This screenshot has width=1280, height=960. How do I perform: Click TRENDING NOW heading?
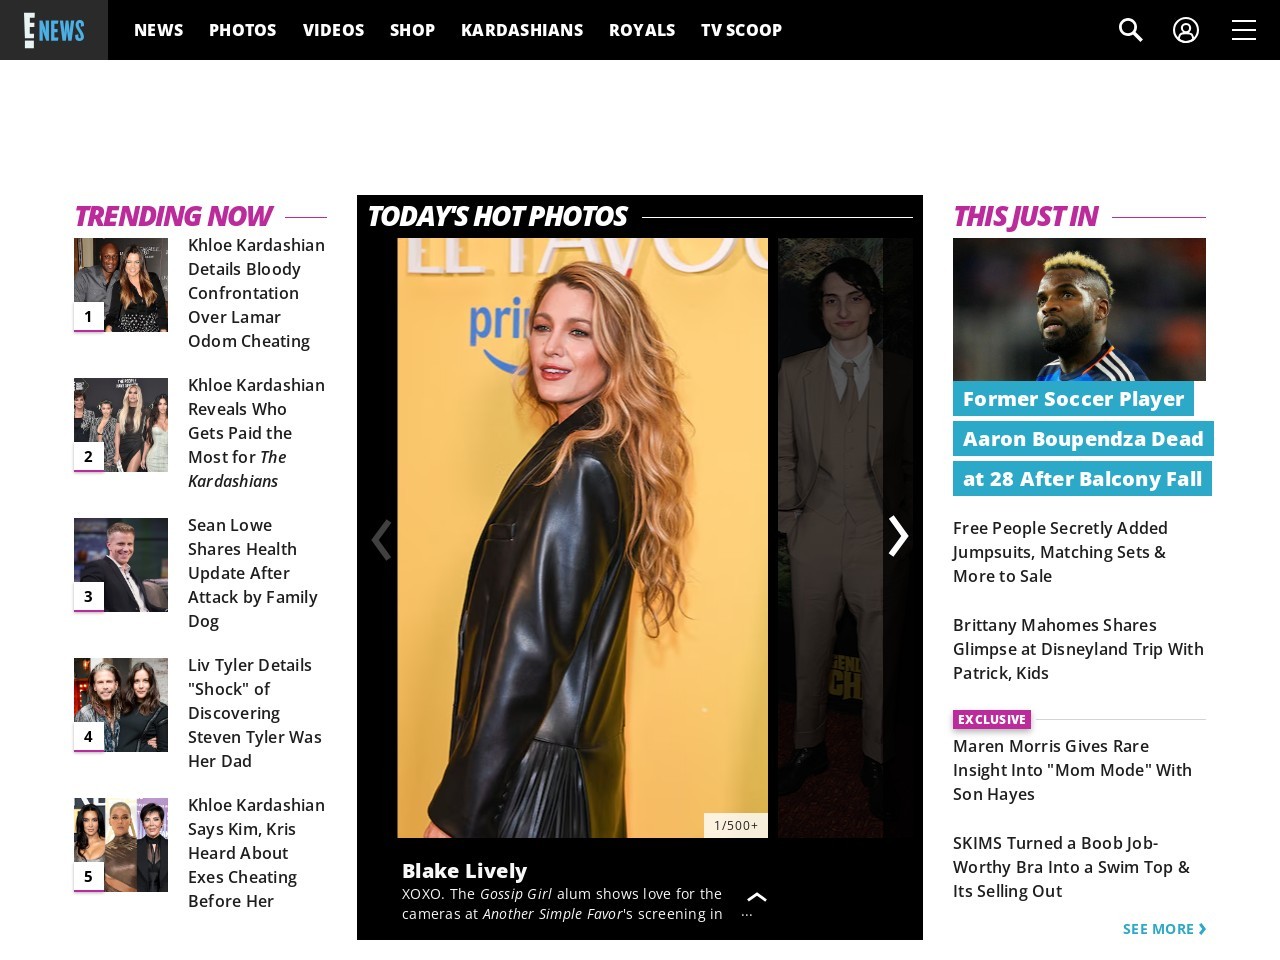pyautogui.click(x=172, y=216)
